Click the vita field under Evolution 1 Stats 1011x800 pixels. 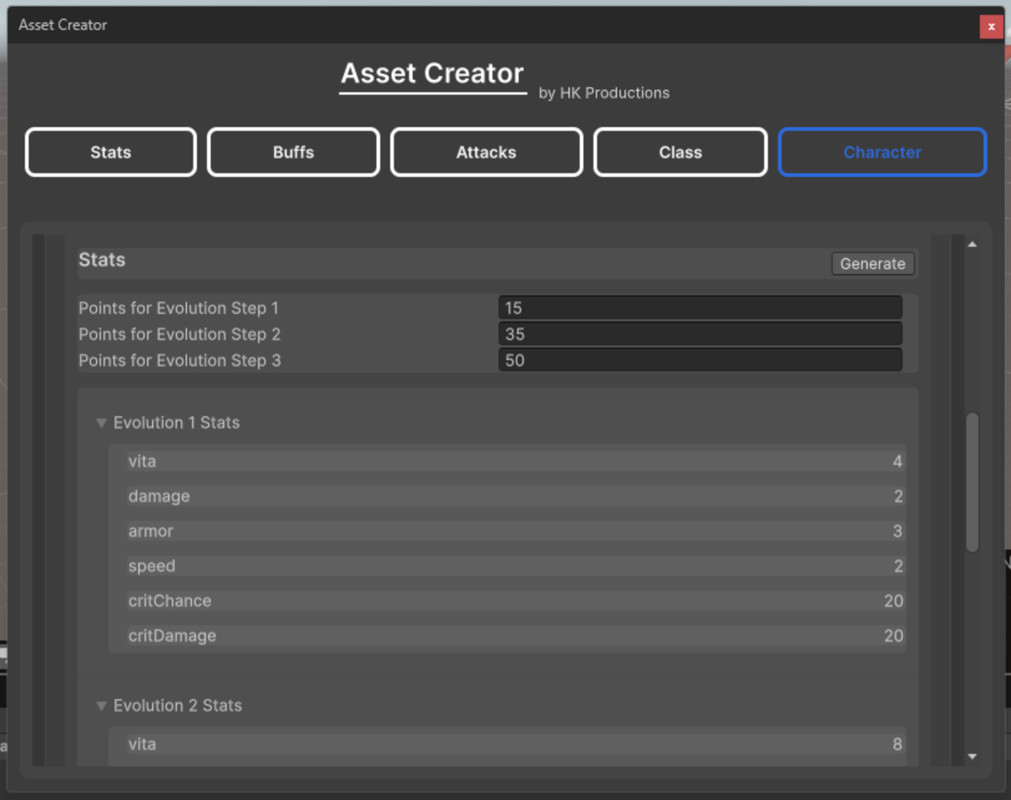click(510, 461)
